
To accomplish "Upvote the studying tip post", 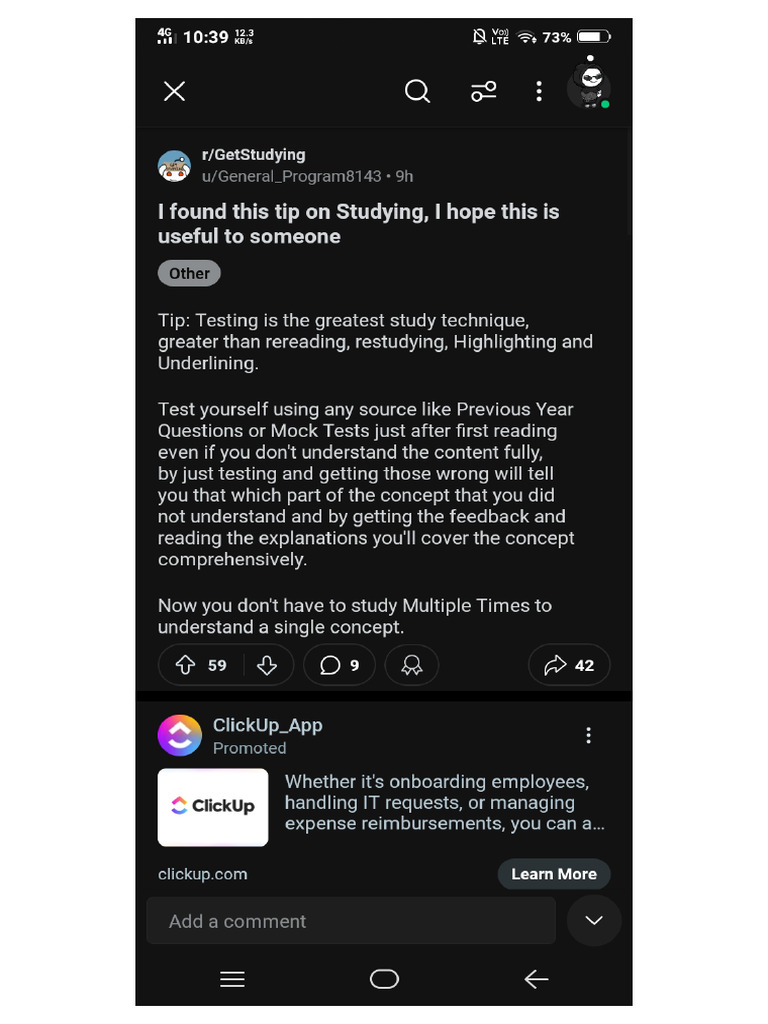I will (186, 665).
